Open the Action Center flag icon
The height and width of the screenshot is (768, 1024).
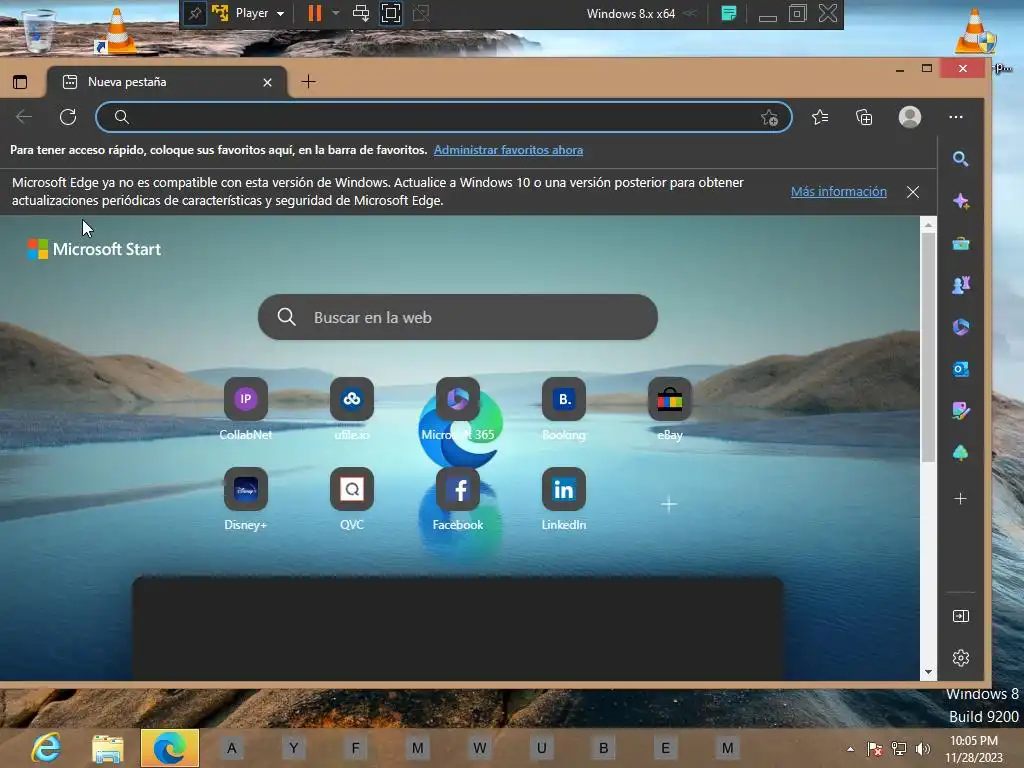coord(874,749)
